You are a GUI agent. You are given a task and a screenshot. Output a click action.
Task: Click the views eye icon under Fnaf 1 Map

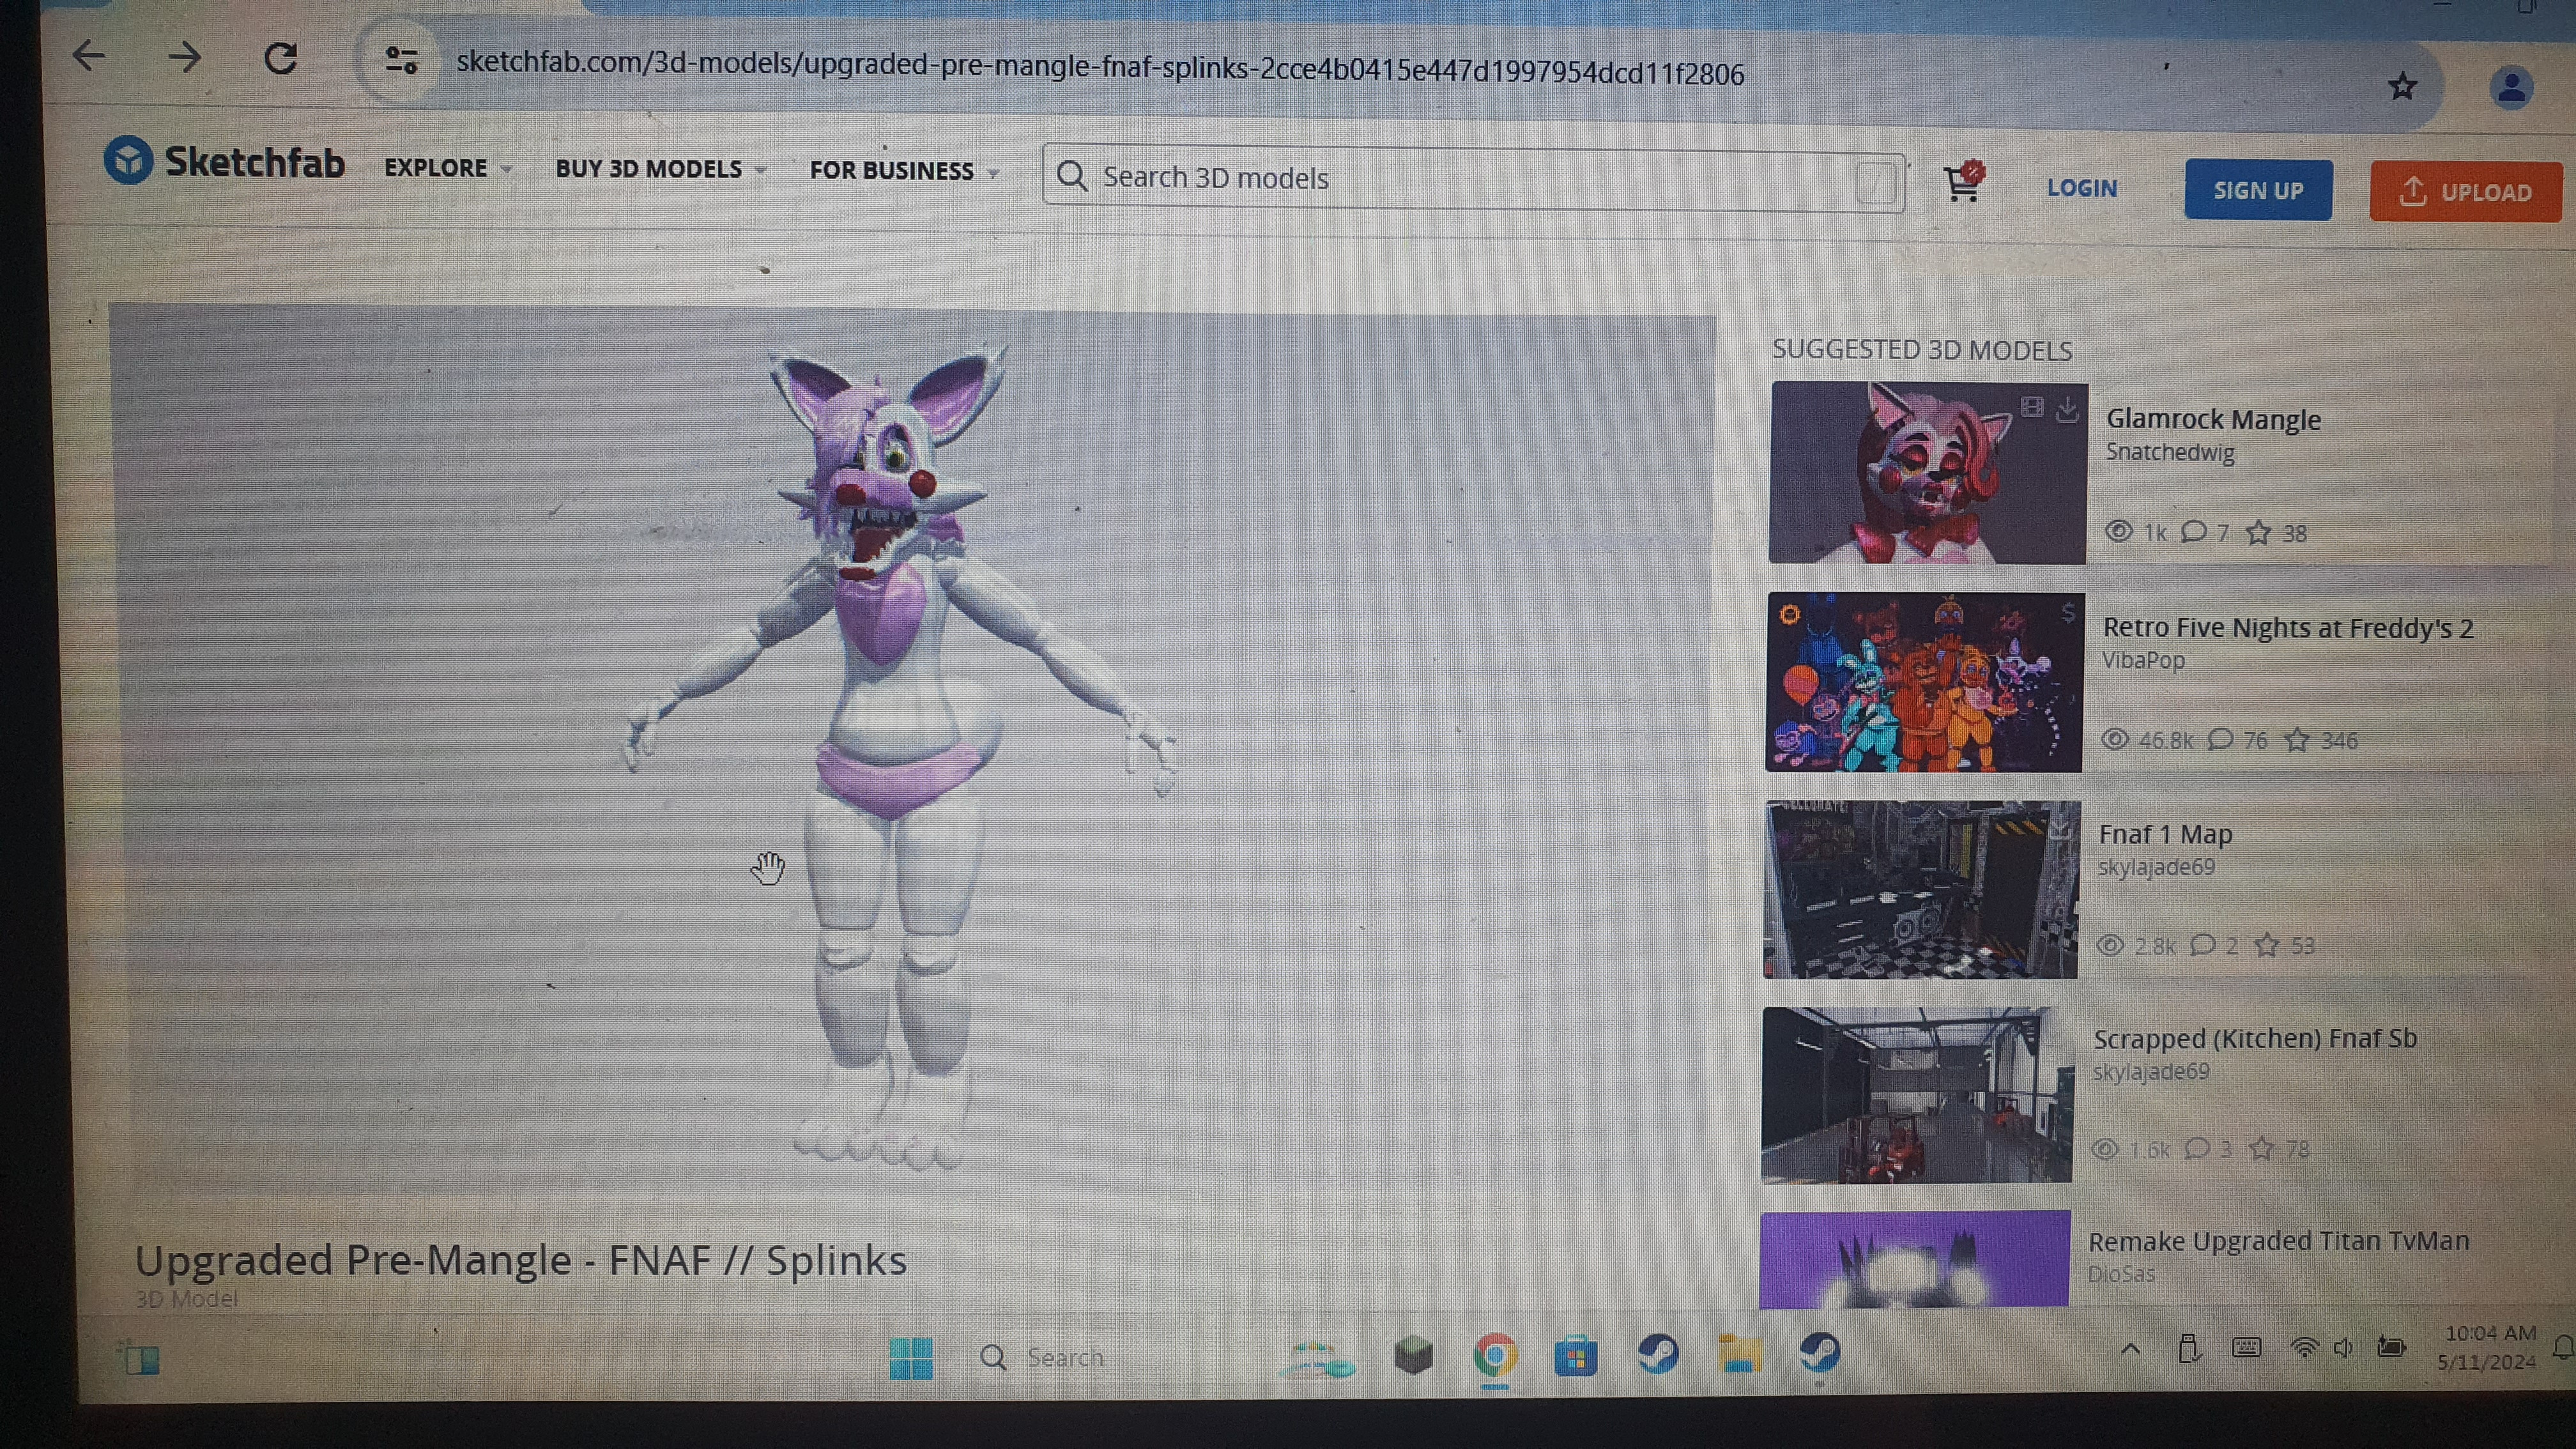pyautogui.click(x=2110, y=945)
